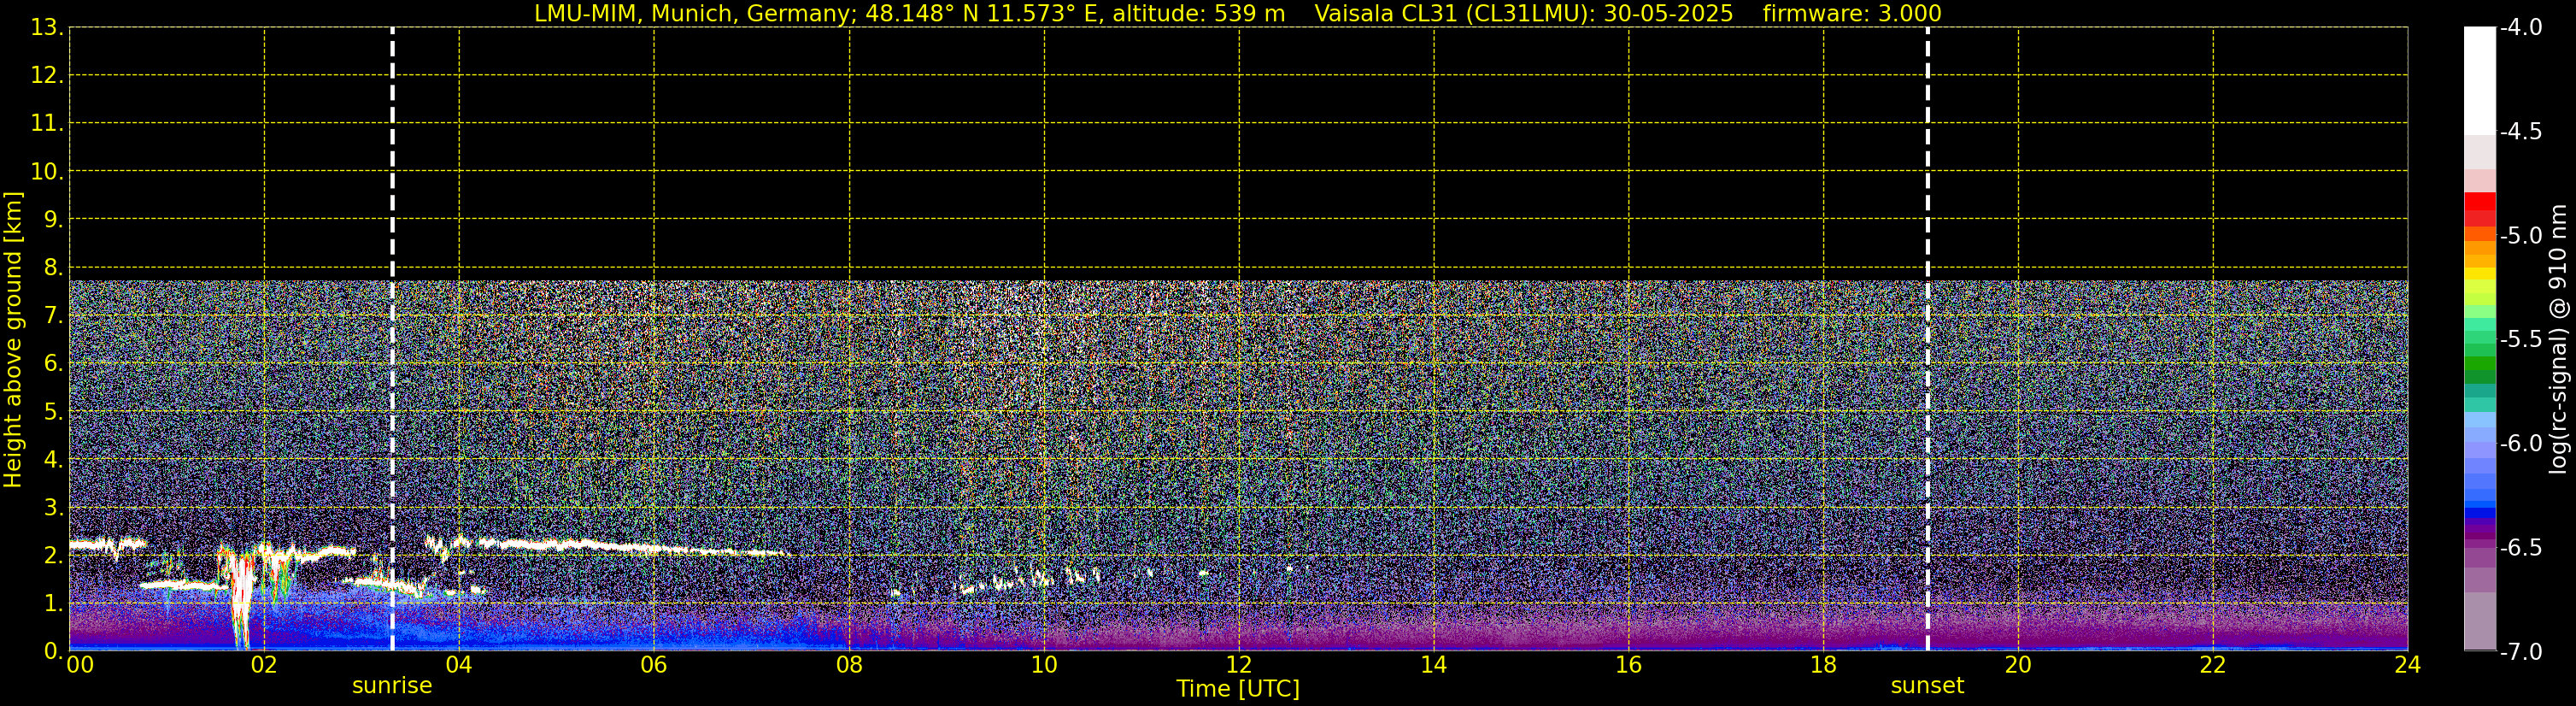Select the "Height above ground [km]" axis label
This screenshot has width=2576, height=706.
pyautogui.click(x=13, y=340)
